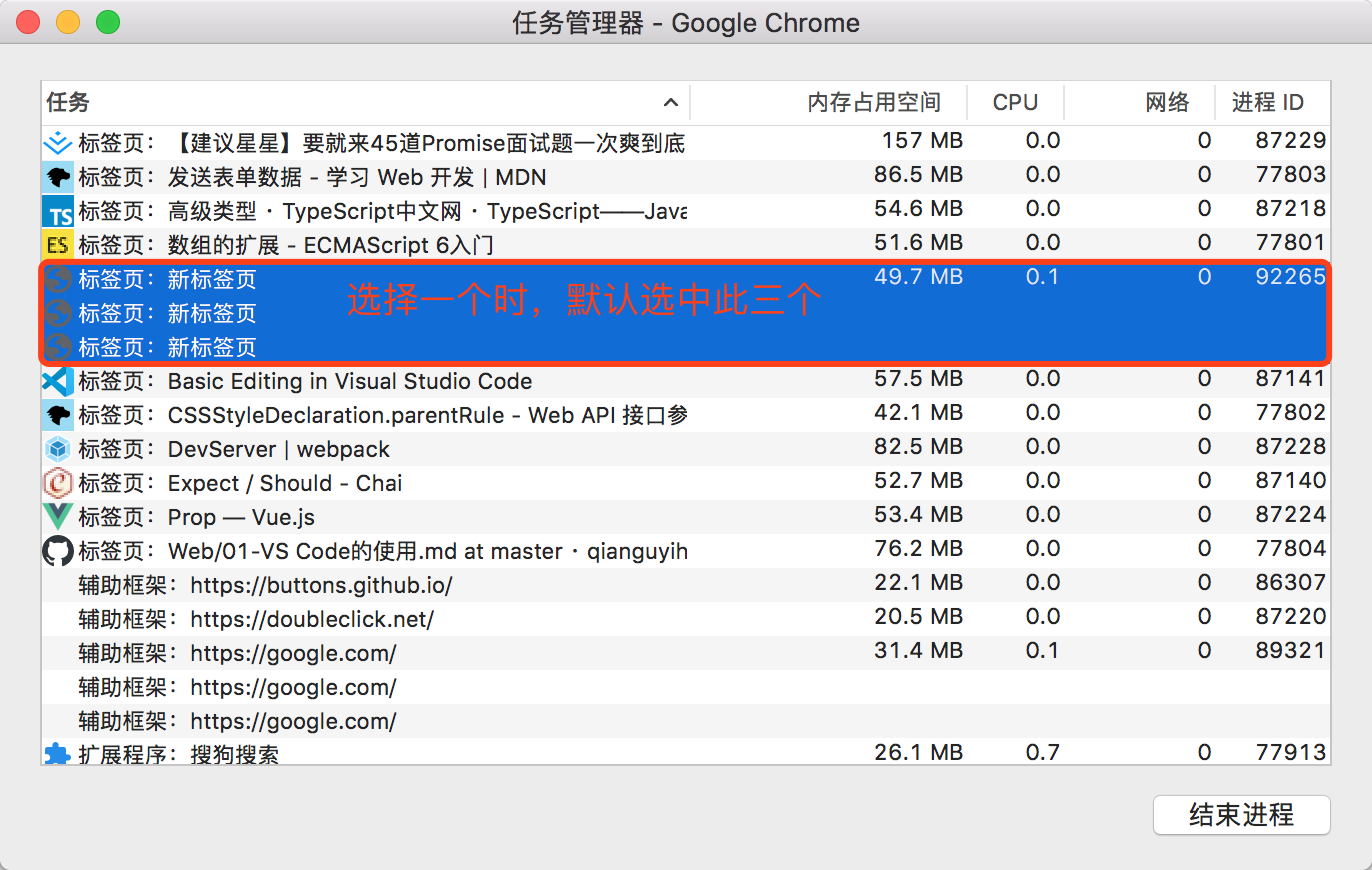Click the green zoom window button
The height and width of the screenshot is (870, 1372).
[x=107, y=22]
